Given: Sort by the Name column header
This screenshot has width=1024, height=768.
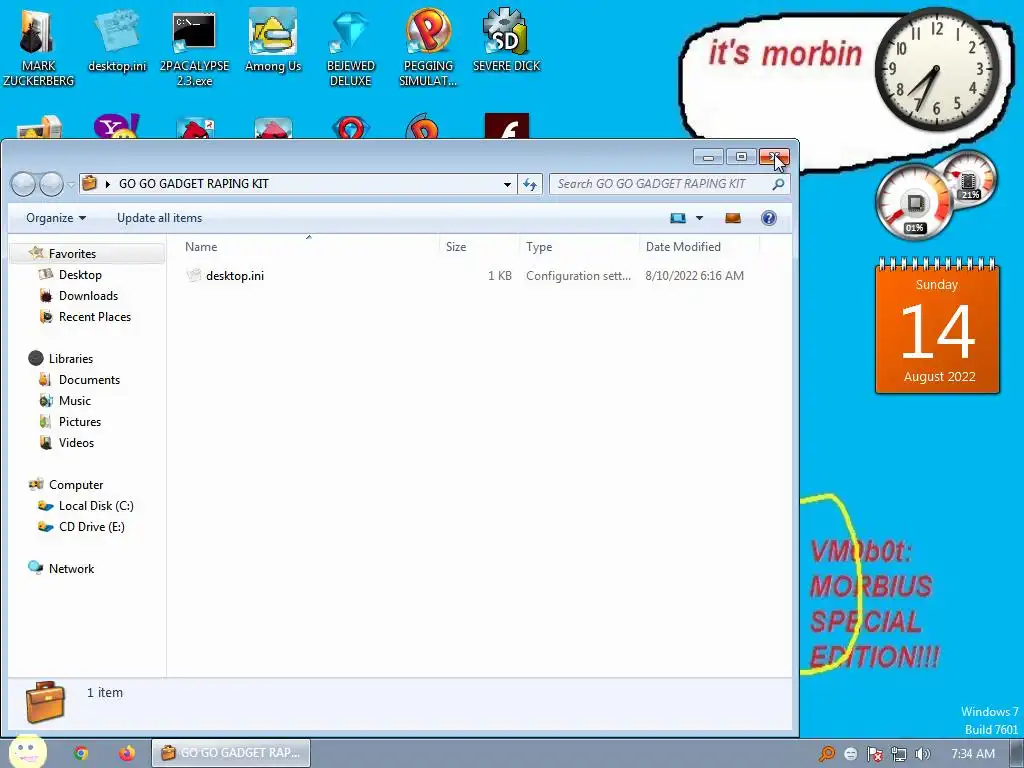Looking at the screenshot, I should tap(307, 247).
